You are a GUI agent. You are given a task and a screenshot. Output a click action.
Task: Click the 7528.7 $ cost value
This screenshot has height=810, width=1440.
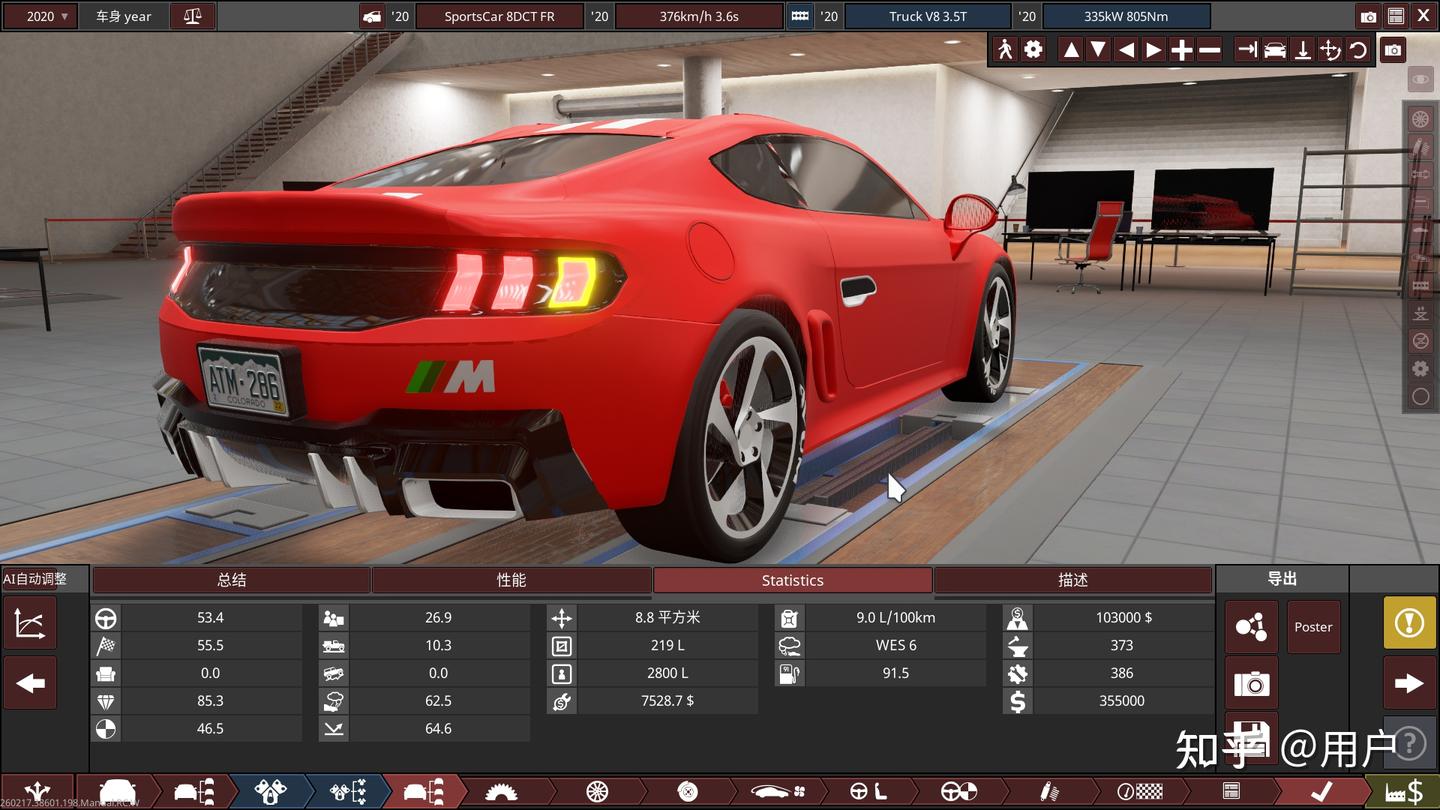(667, 701)
